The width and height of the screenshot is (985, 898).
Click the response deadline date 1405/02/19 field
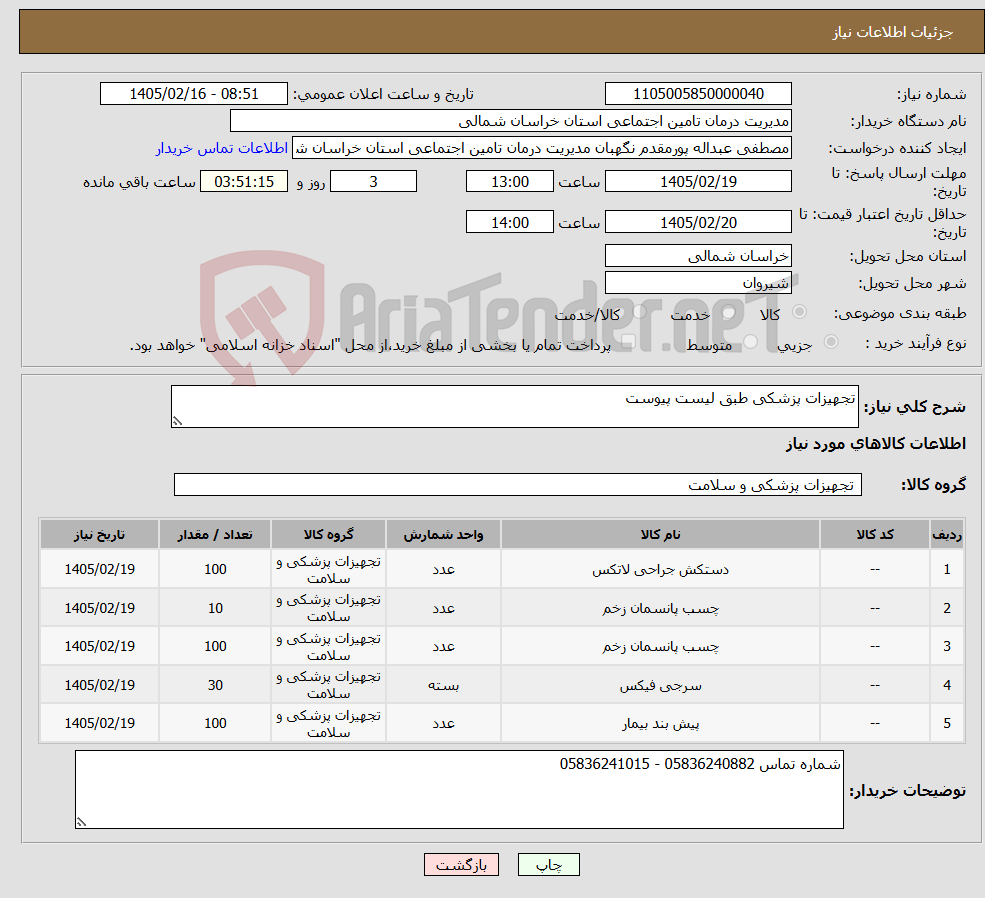coord(698,181)
